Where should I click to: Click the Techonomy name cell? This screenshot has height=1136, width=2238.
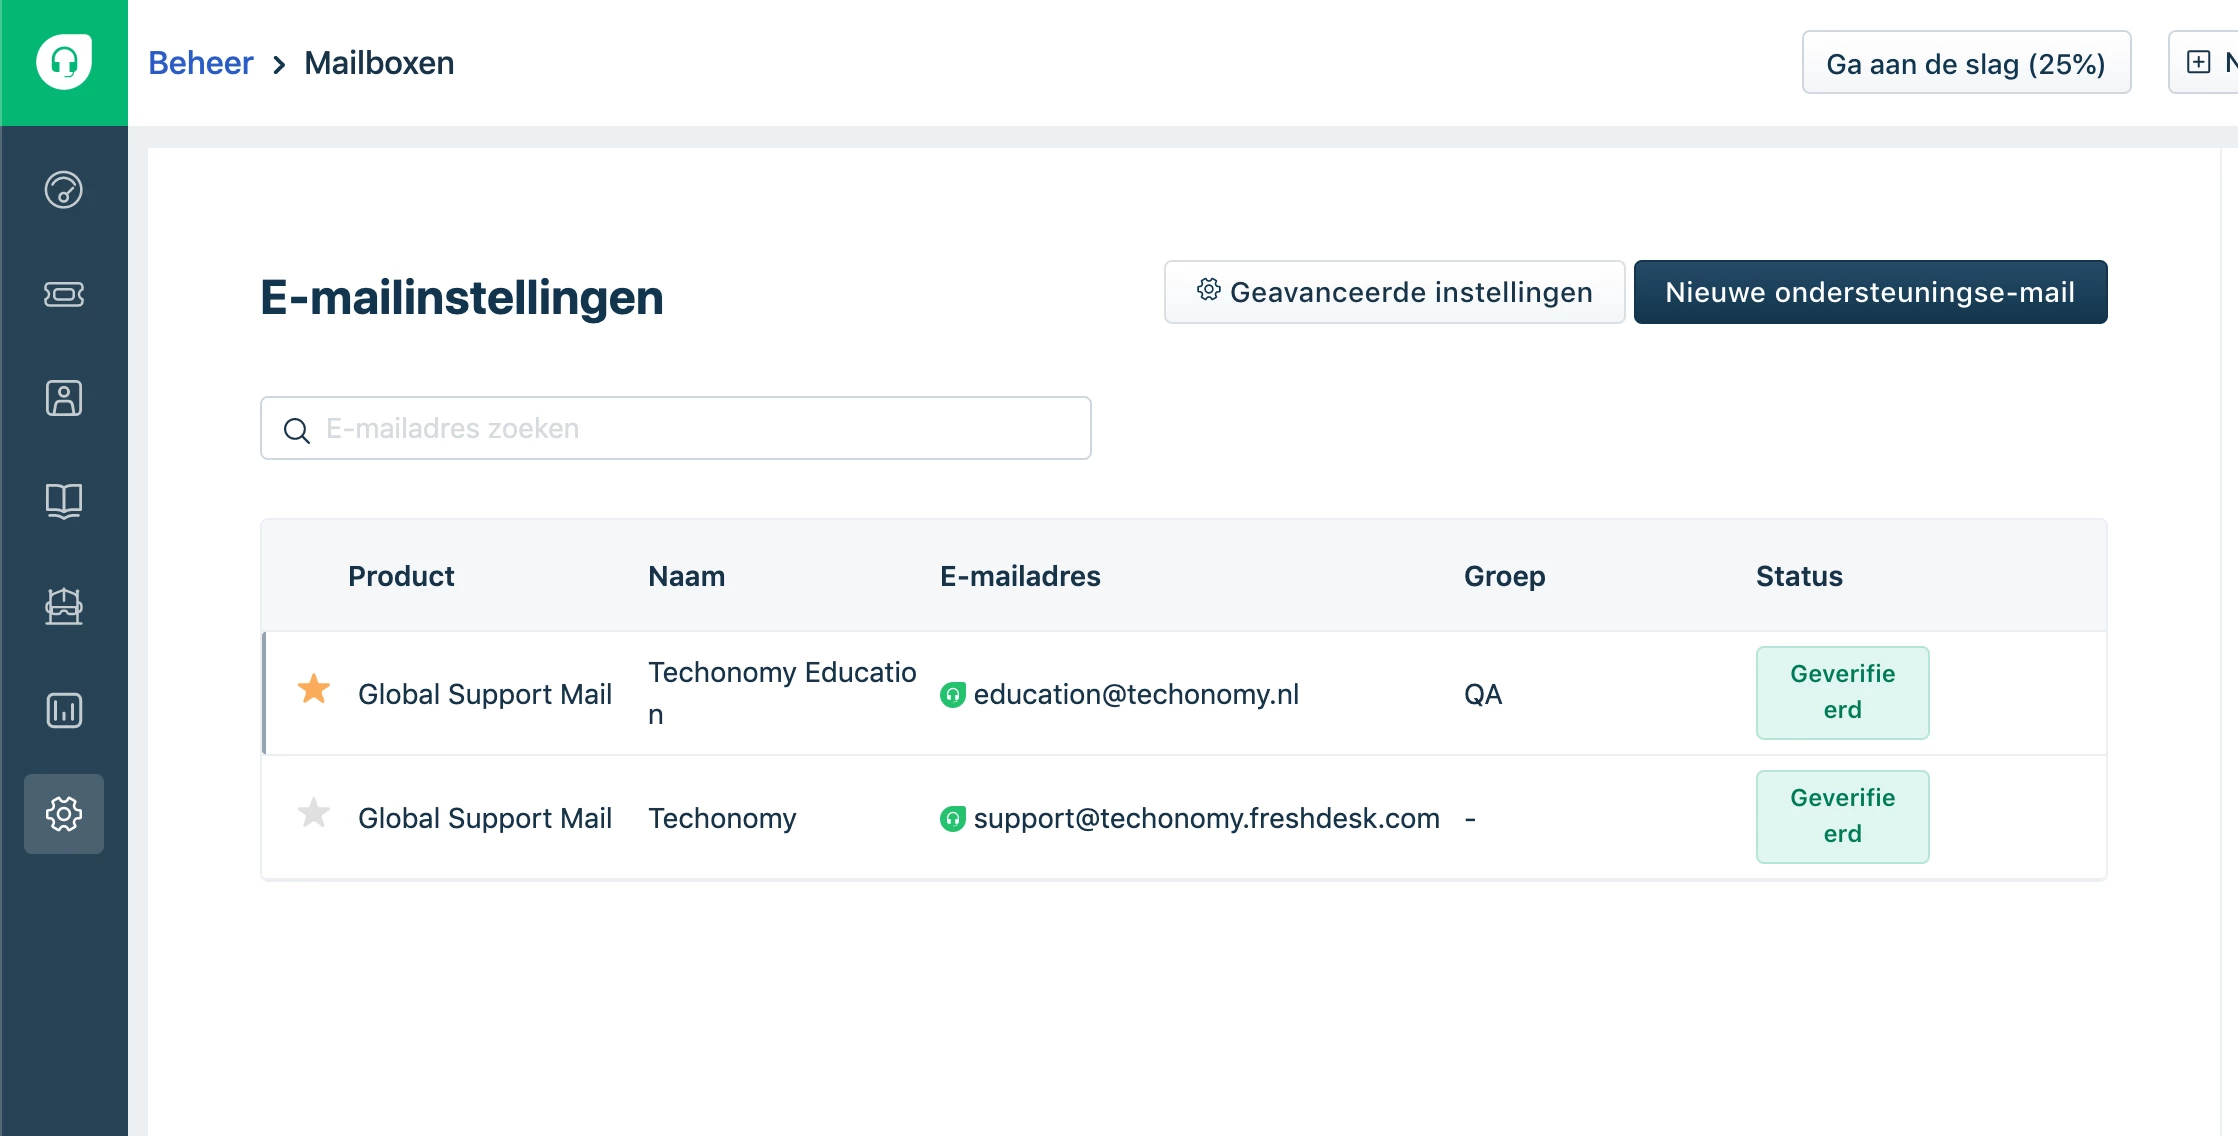(x=722, y=818)
